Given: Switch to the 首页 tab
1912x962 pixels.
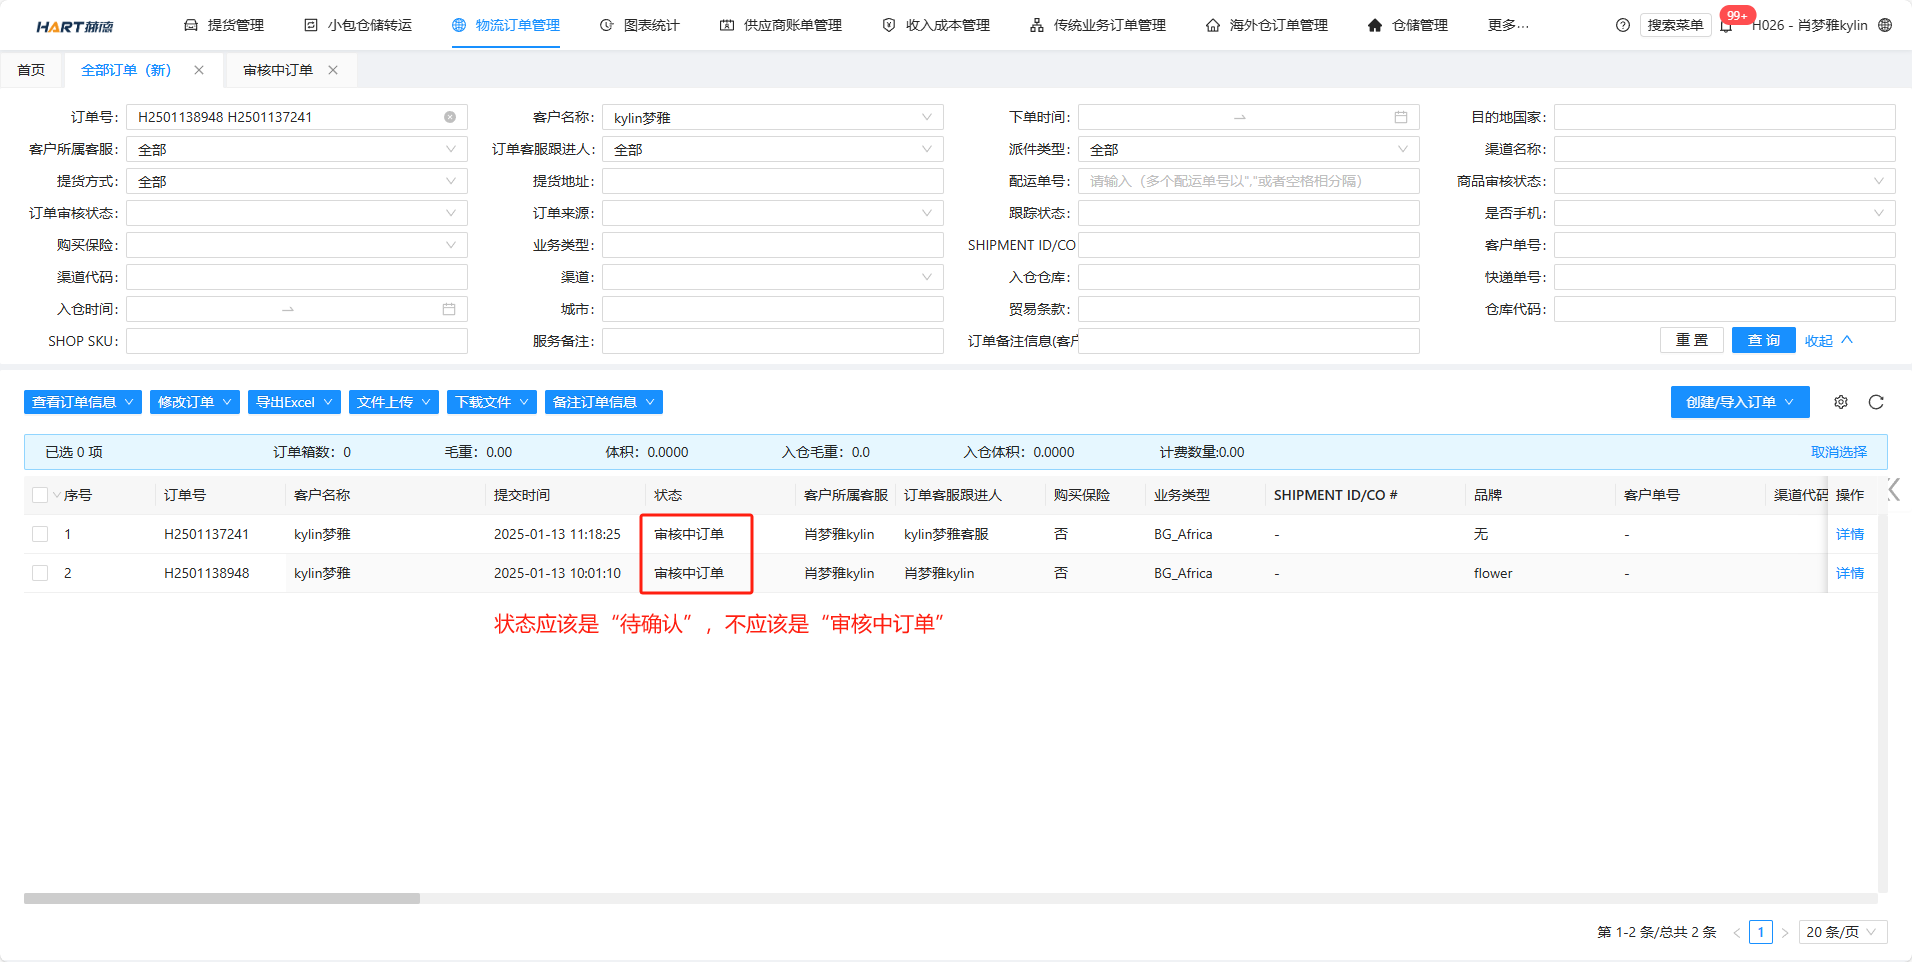Looking at the screenshot, I should pos(31,70).
